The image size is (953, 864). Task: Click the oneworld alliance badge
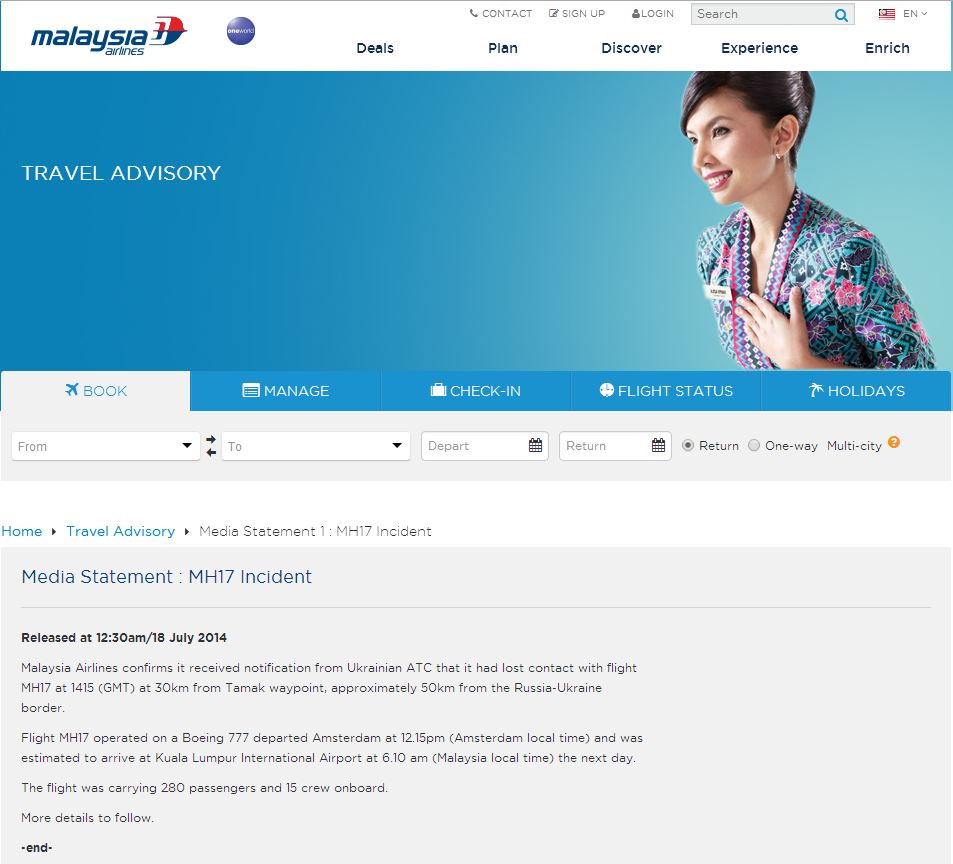[x=241, y=31]
